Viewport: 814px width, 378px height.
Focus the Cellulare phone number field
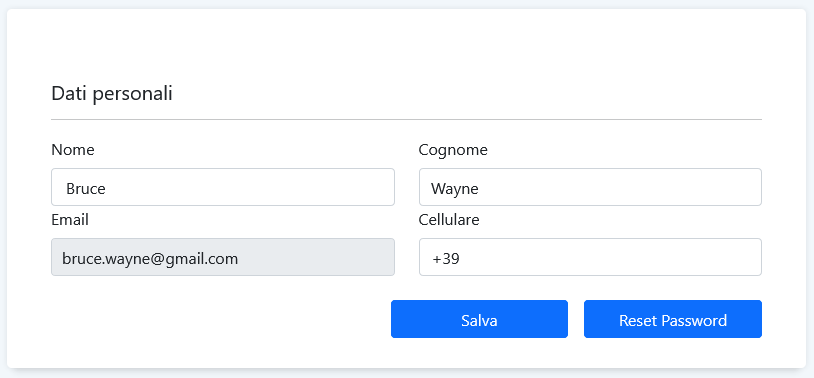pos(590,257)
